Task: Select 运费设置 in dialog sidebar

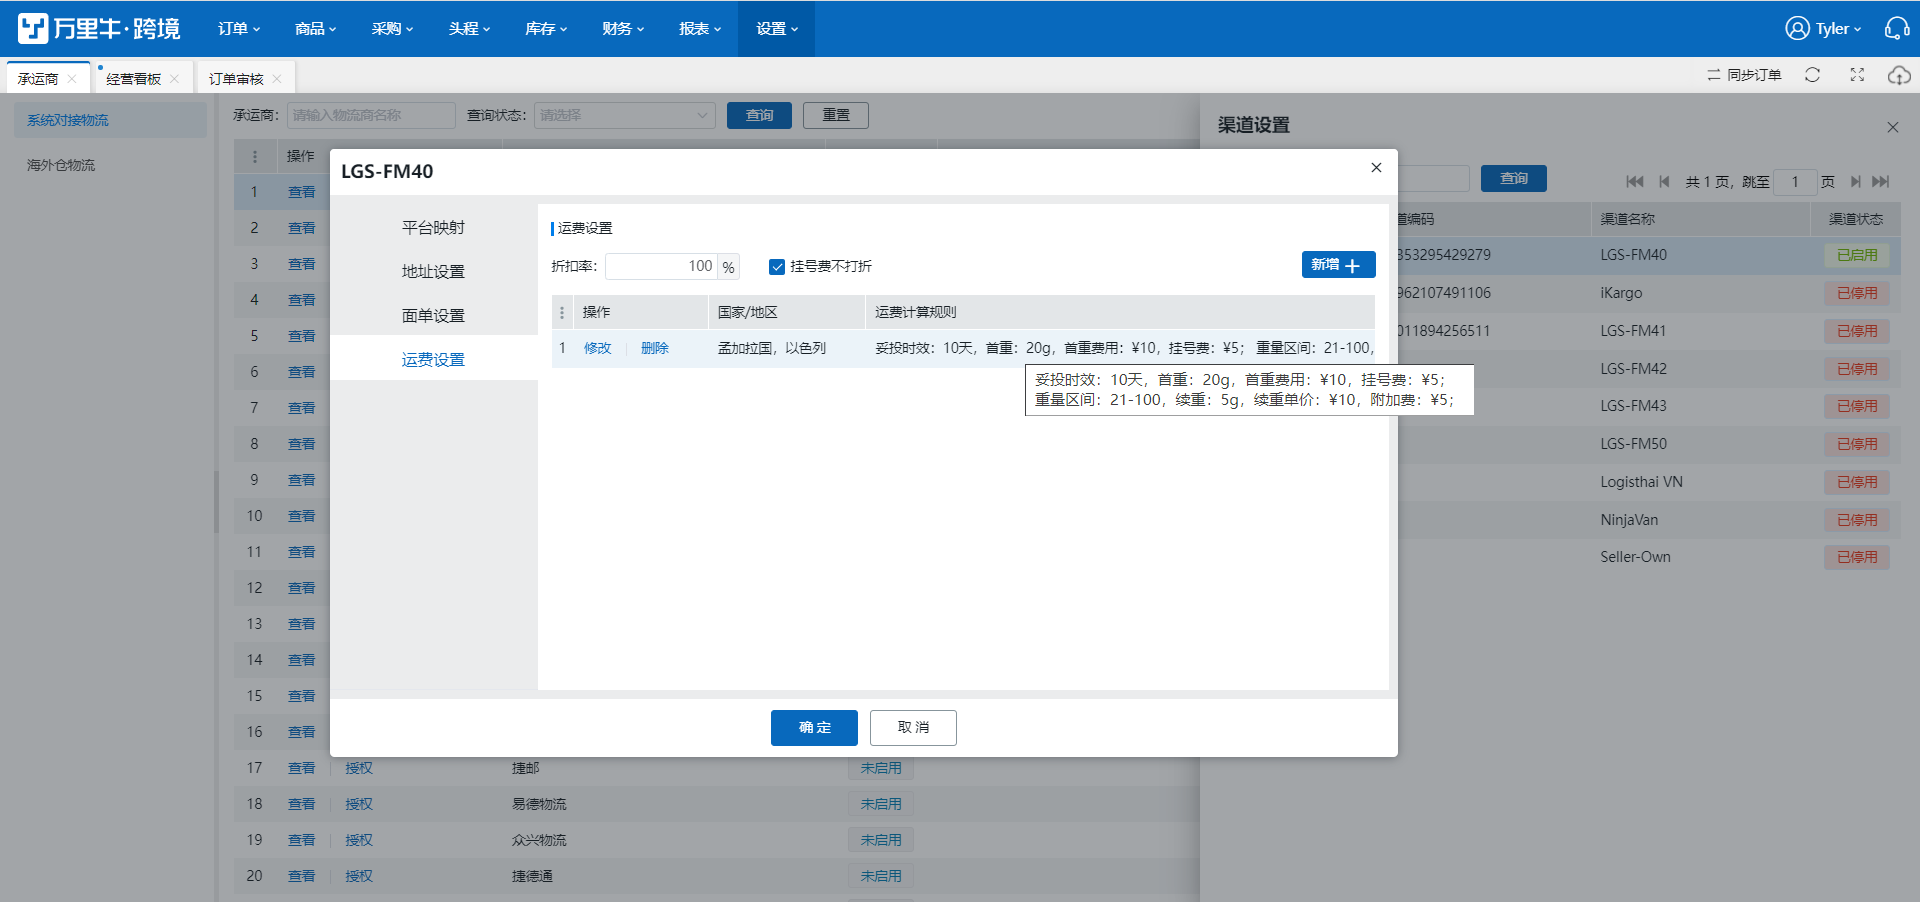Action: 433,359
